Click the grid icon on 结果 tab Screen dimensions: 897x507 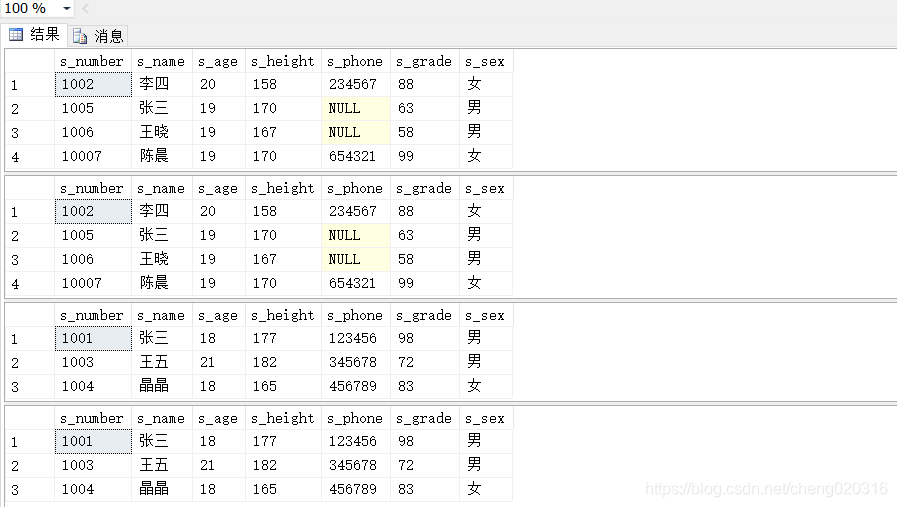click(16, 35)
